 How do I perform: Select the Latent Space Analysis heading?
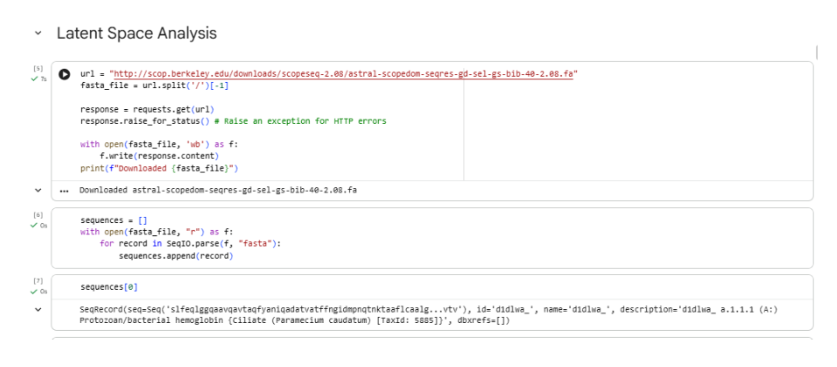coord(137,33)
